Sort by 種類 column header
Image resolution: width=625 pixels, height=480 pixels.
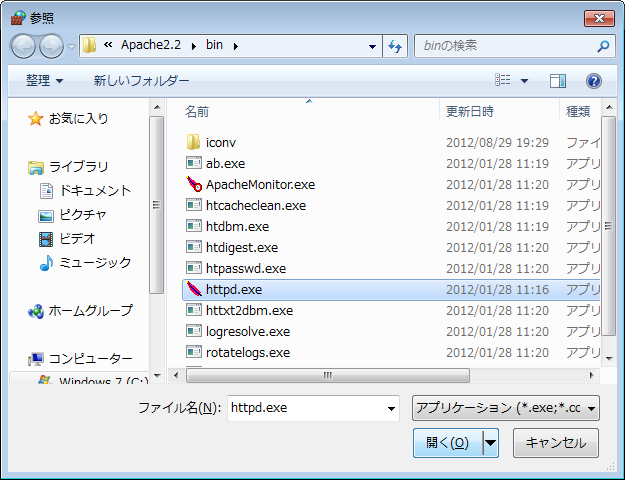578,111
